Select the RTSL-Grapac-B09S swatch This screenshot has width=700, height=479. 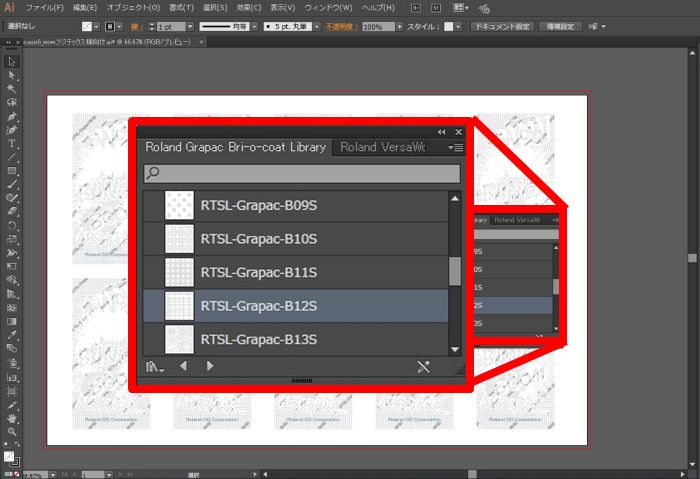point(296,205)
